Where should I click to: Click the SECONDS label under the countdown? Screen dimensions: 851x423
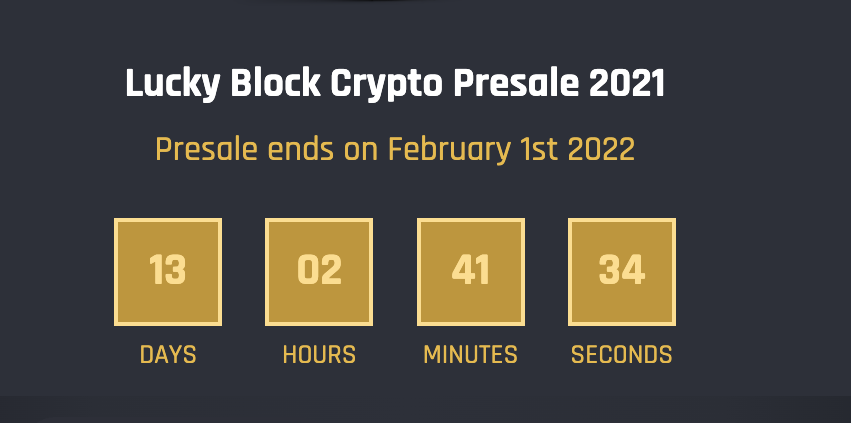621,355
